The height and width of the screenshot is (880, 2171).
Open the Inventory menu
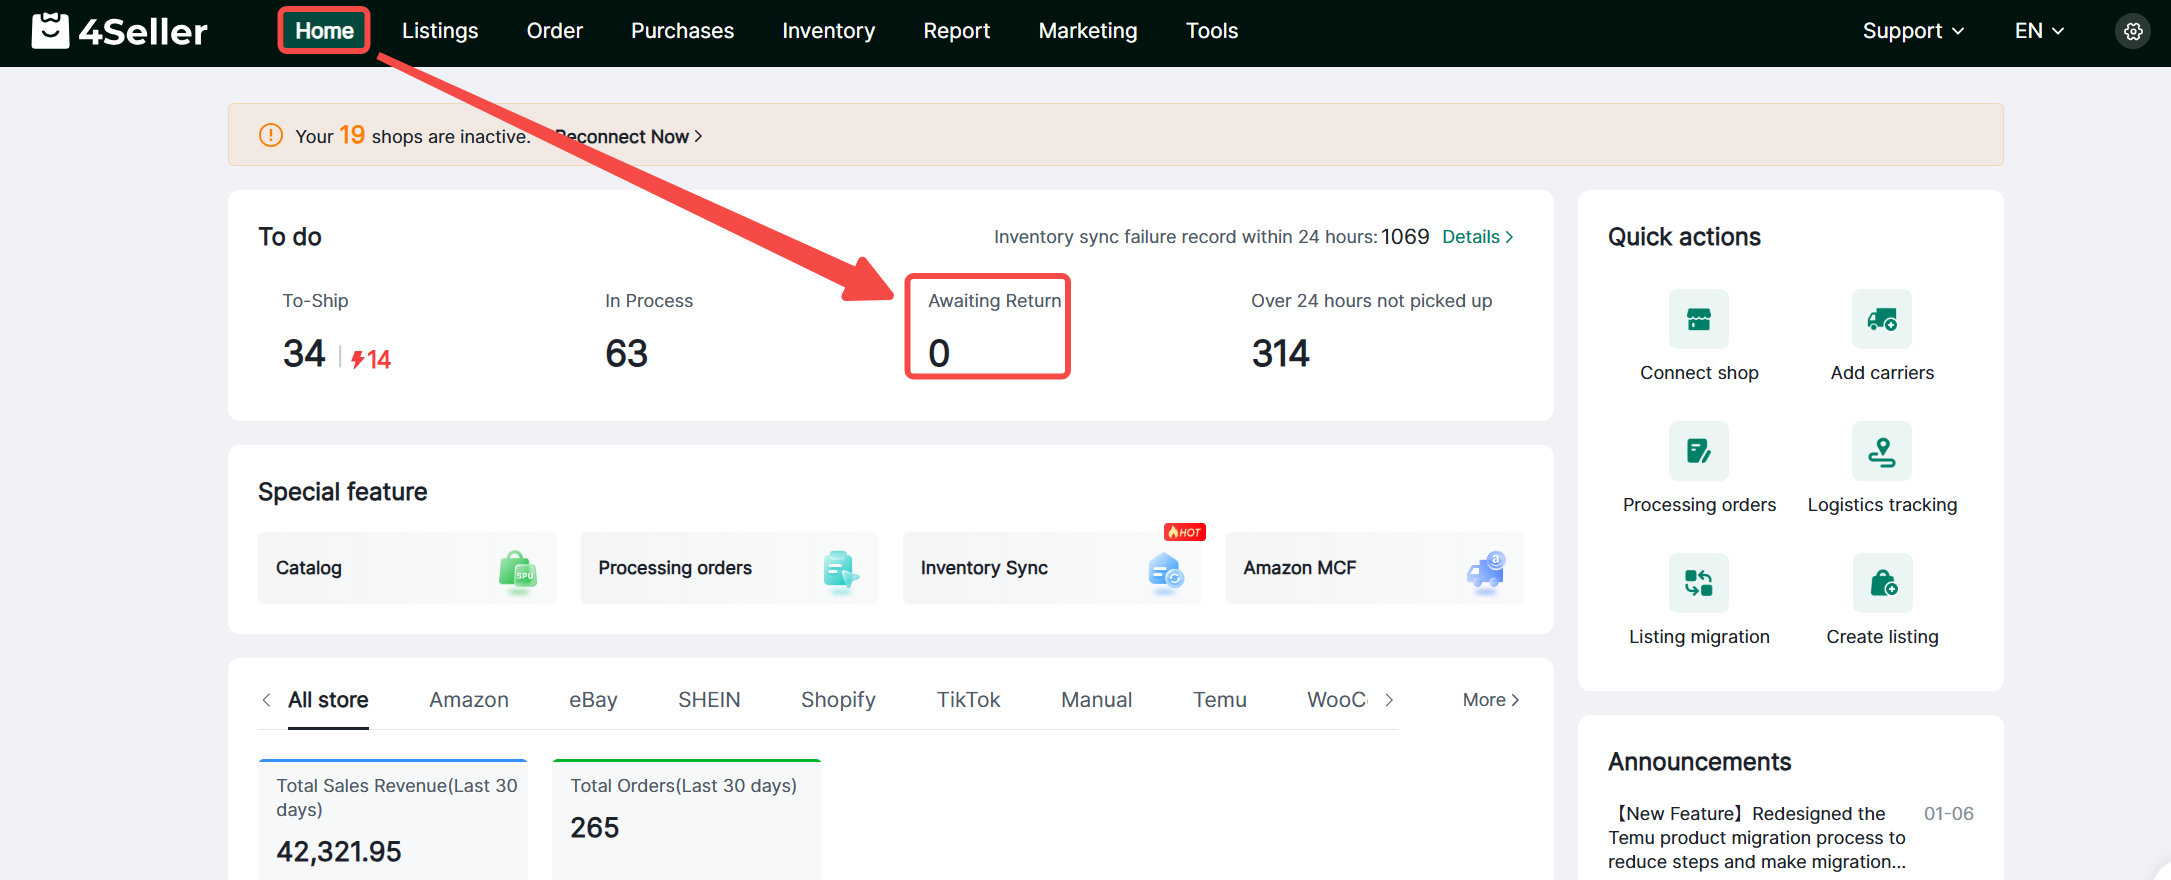point(828,31)
